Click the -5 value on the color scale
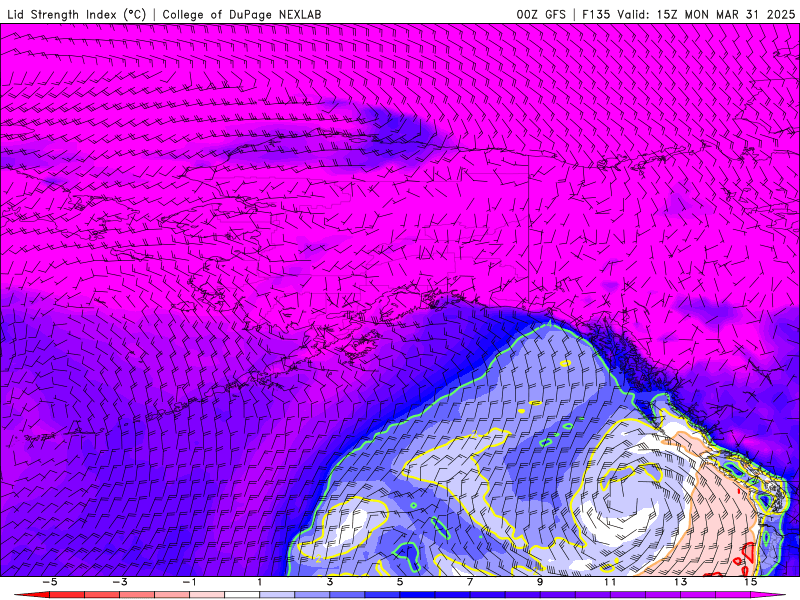800x600 pixels. (49, 582)
